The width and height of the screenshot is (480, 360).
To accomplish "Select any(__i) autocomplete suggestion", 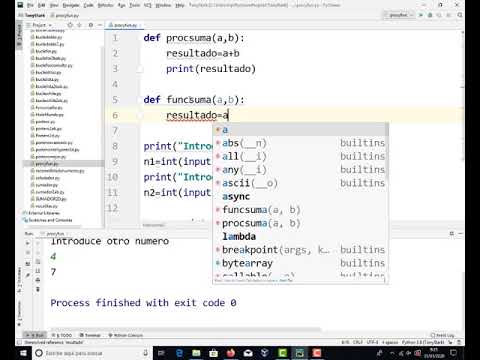I will (300, 170).
